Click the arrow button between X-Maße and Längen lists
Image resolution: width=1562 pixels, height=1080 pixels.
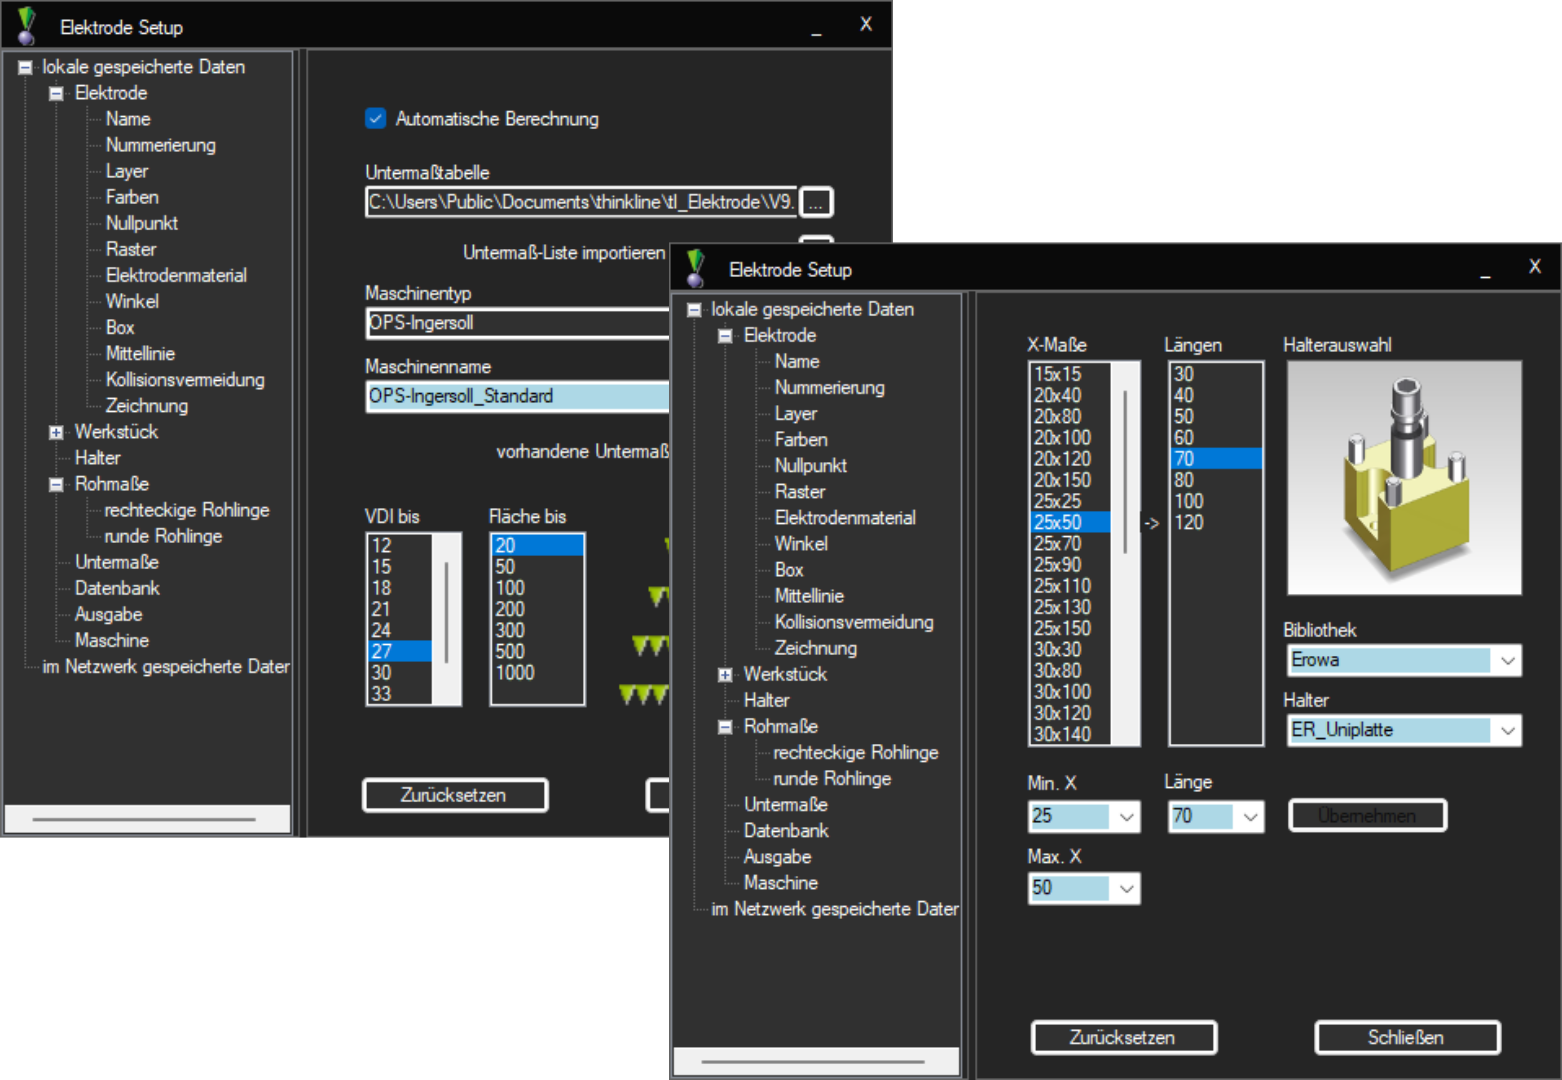tap(1151, 523)
